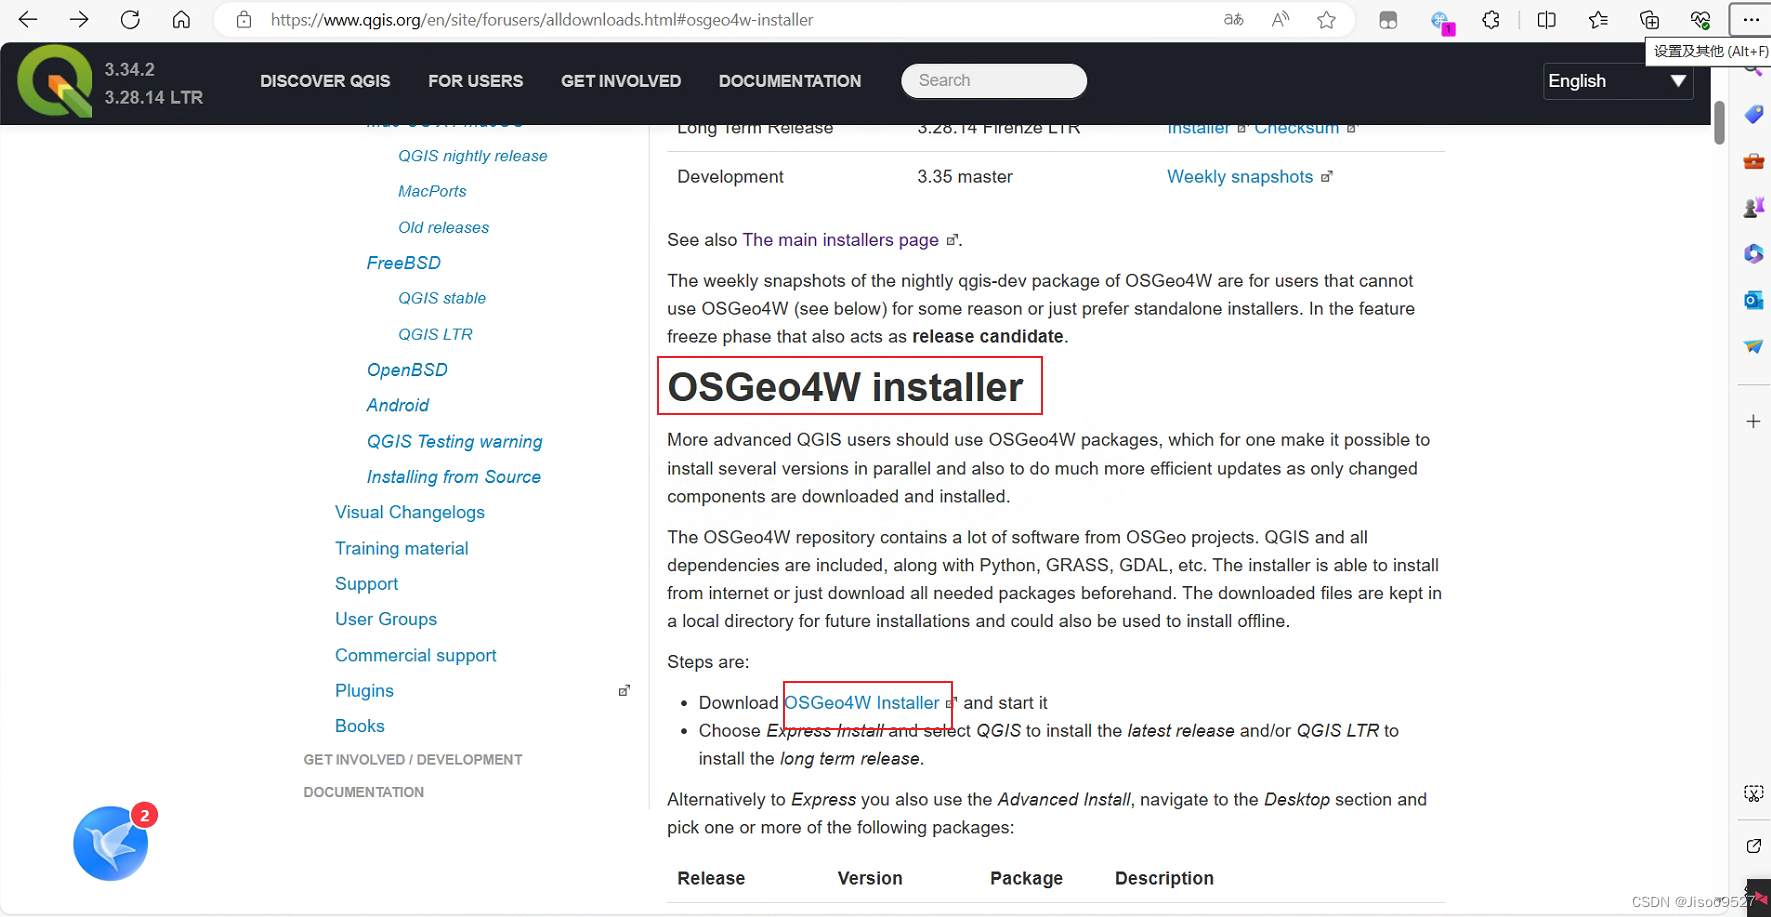Click the page vertical scrollbar thumb
The image size is (1771, 917).
pyautogui.click(x=1719, y=122)
